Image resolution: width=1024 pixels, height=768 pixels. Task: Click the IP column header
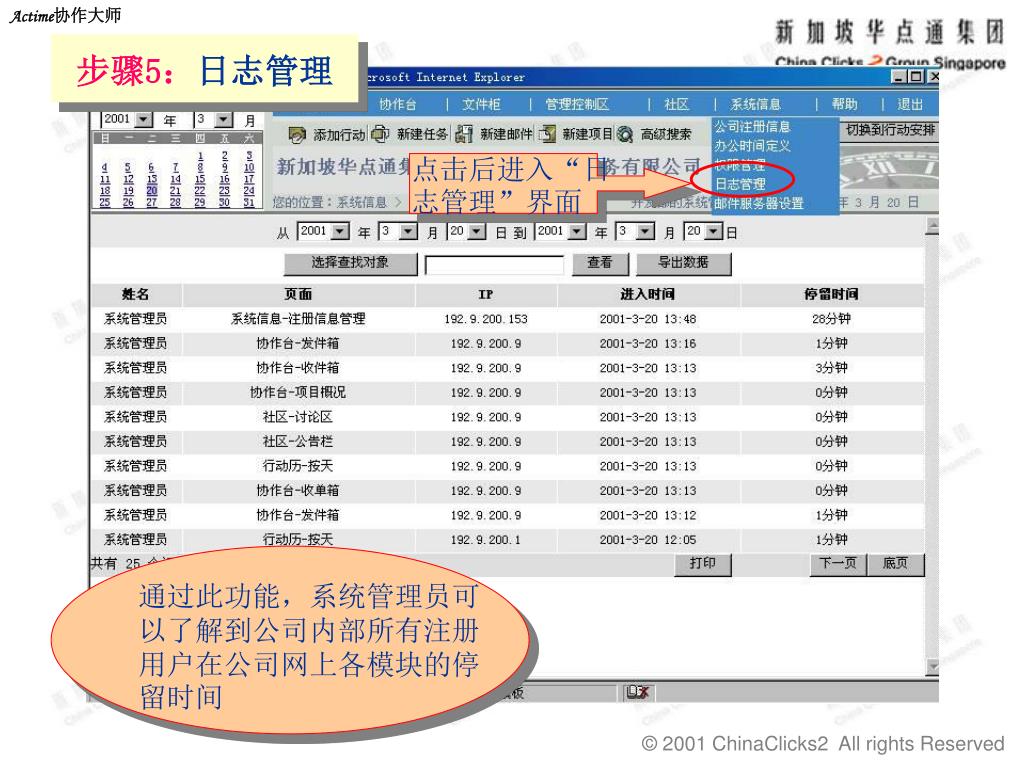485,295
